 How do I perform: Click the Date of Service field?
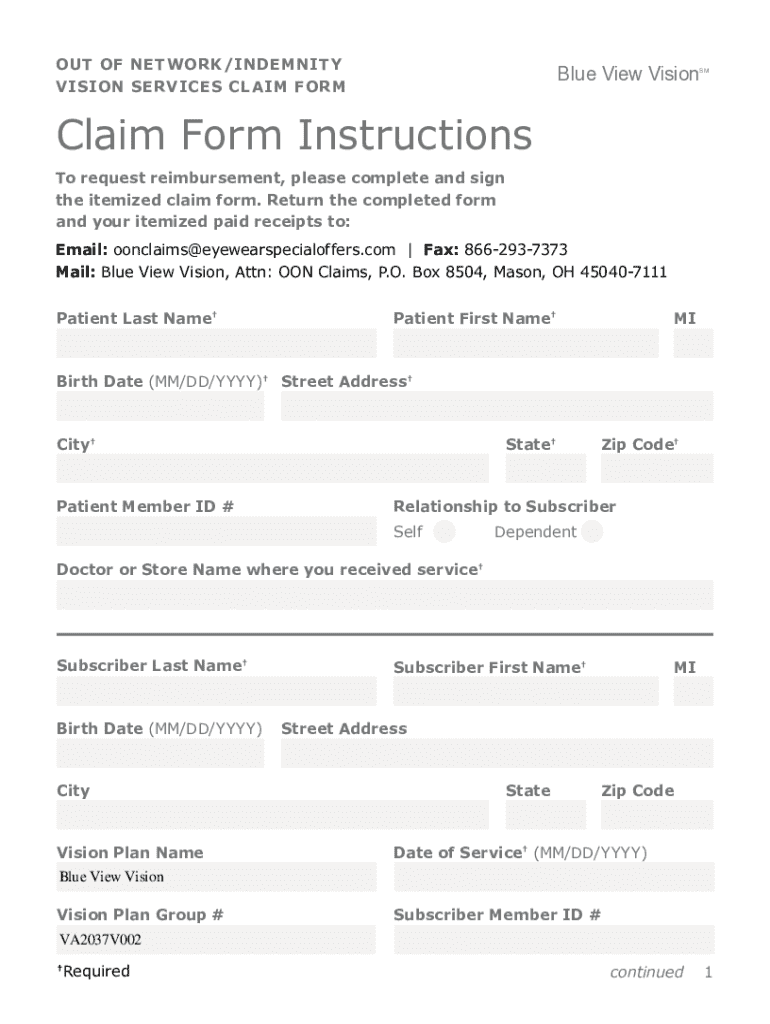[554, 877]
